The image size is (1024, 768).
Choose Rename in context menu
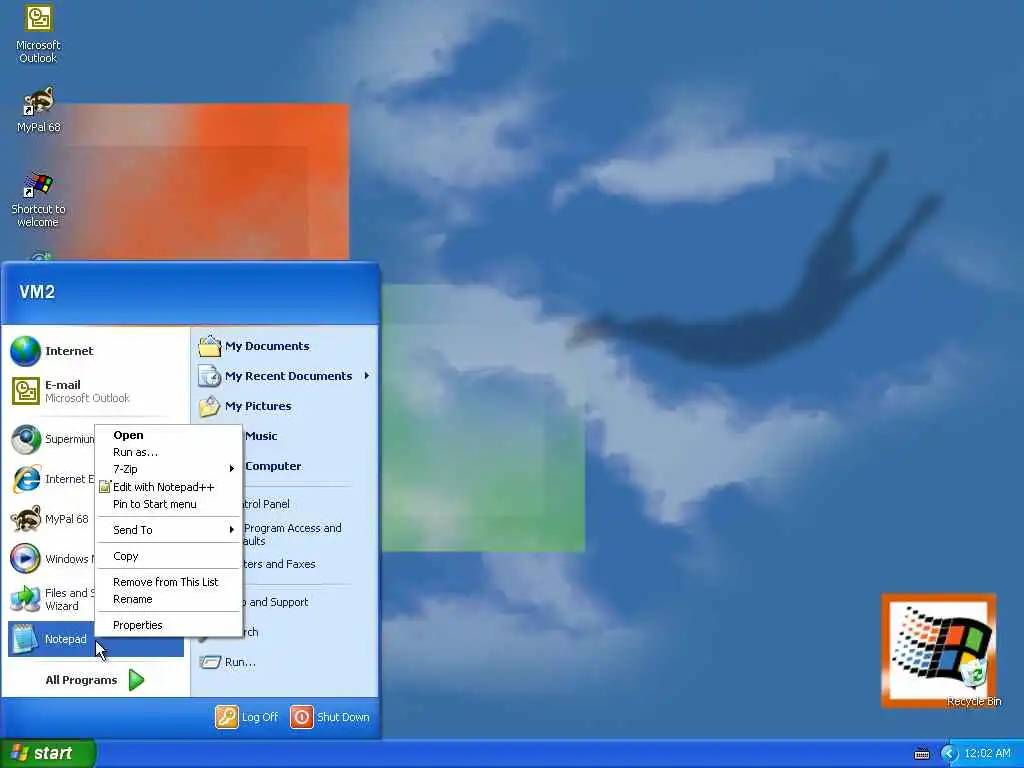coord(168,599)
